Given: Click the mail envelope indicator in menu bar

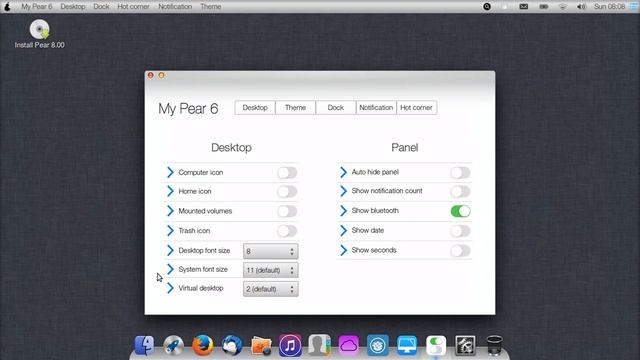Looking at the screenshot, I should tap(524, 7).
